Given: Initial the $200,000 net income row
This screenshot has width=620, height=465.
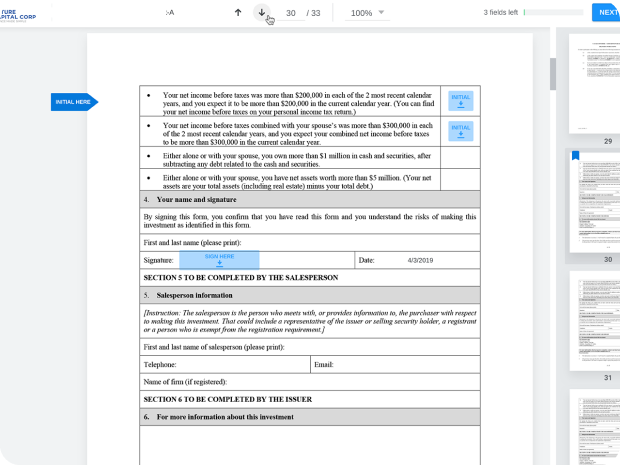Looking at the screenshot, I should pyautogui.click(x=461, y=101).
